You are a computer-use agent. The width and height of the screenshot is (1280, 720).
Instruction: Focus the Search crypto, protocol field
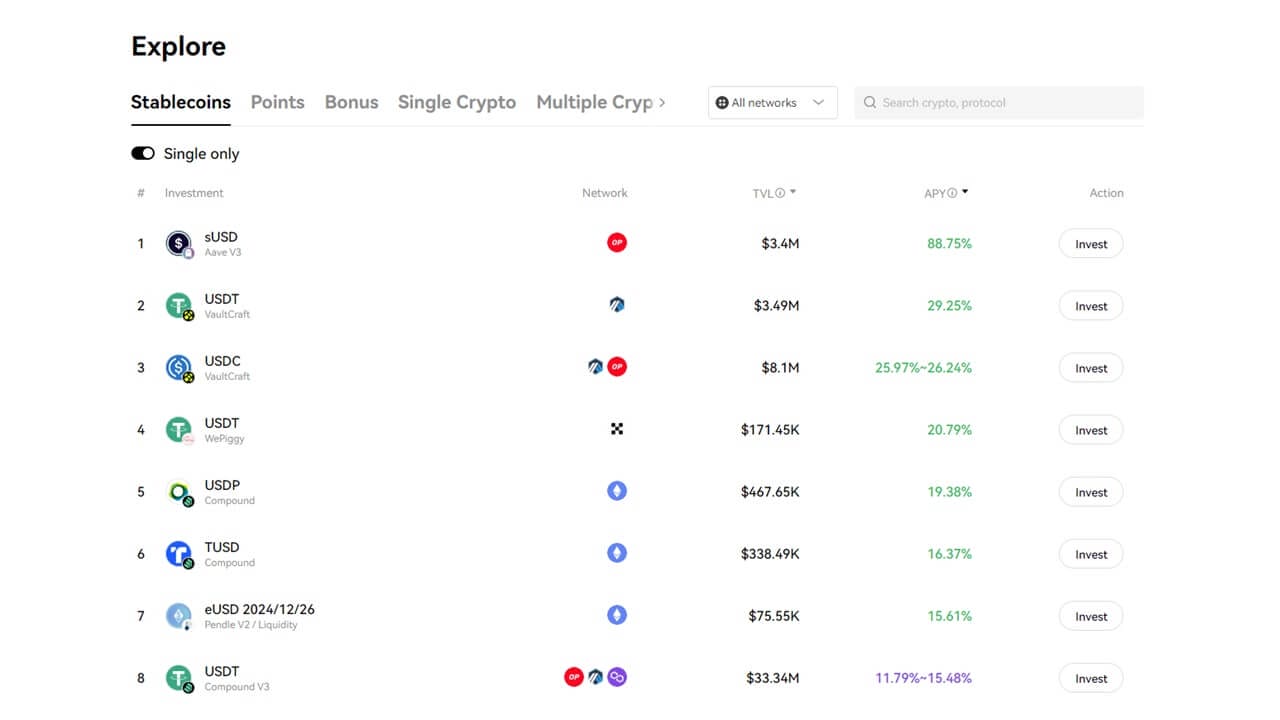999,102
